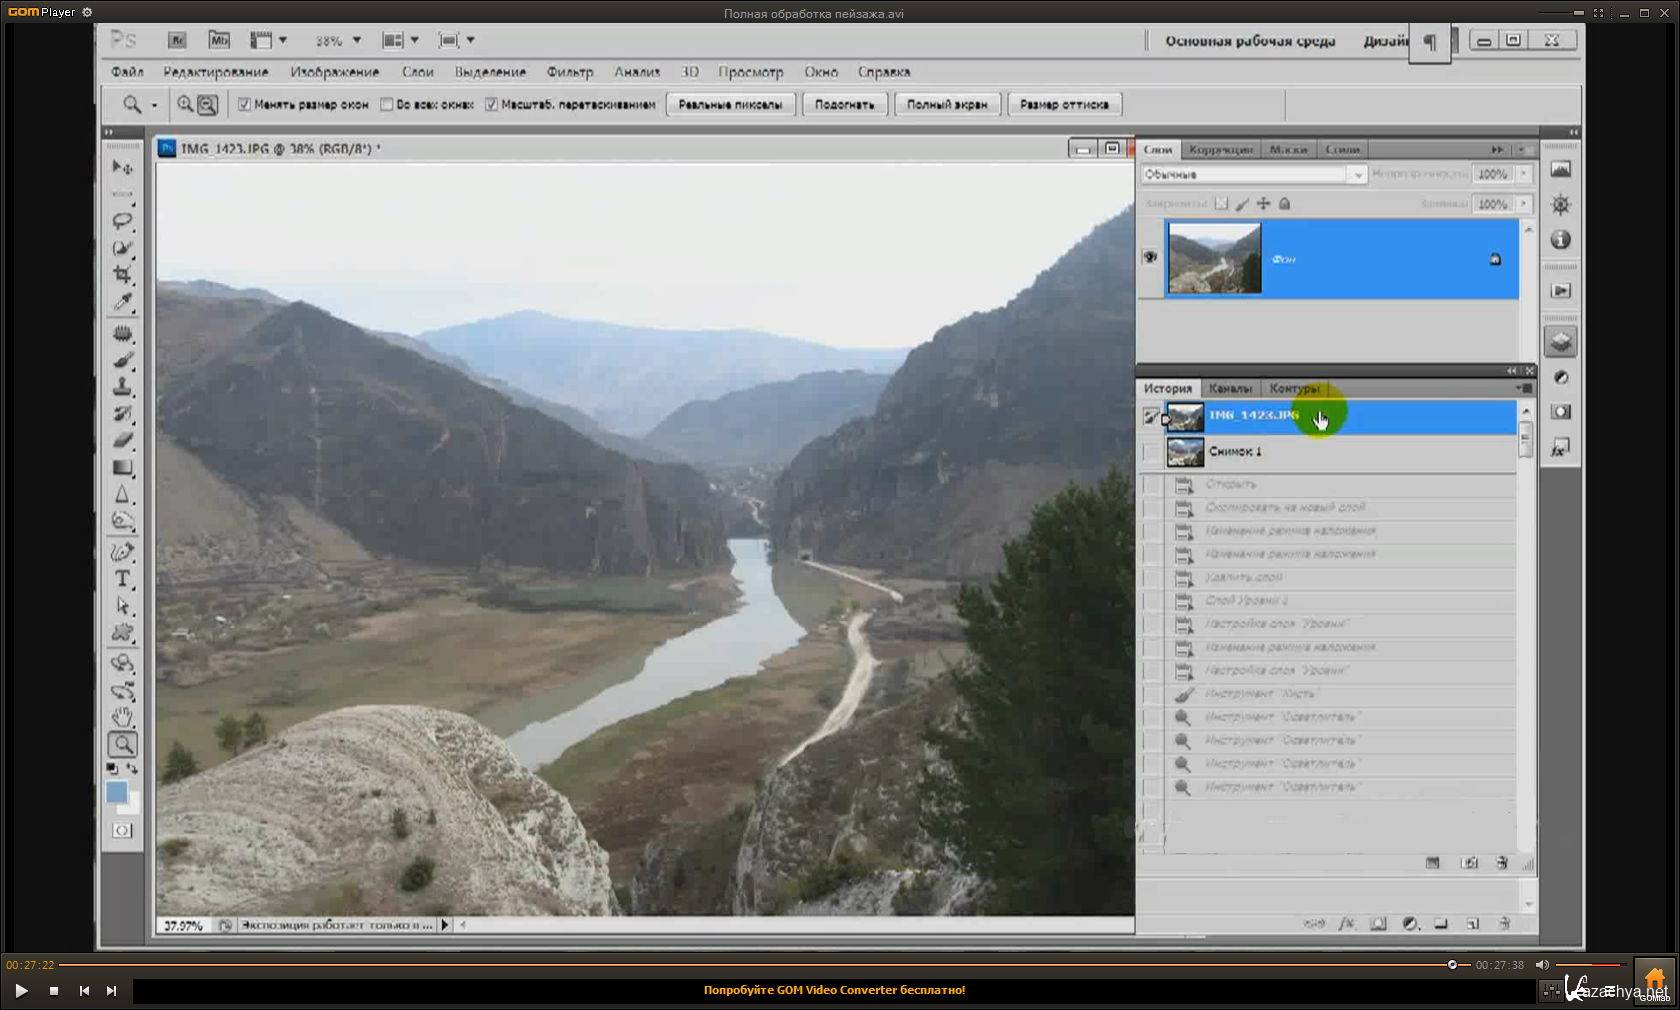Select the Lasso tool
The width and height of the screenshot is (1680, 1010).
pos(122,220)
